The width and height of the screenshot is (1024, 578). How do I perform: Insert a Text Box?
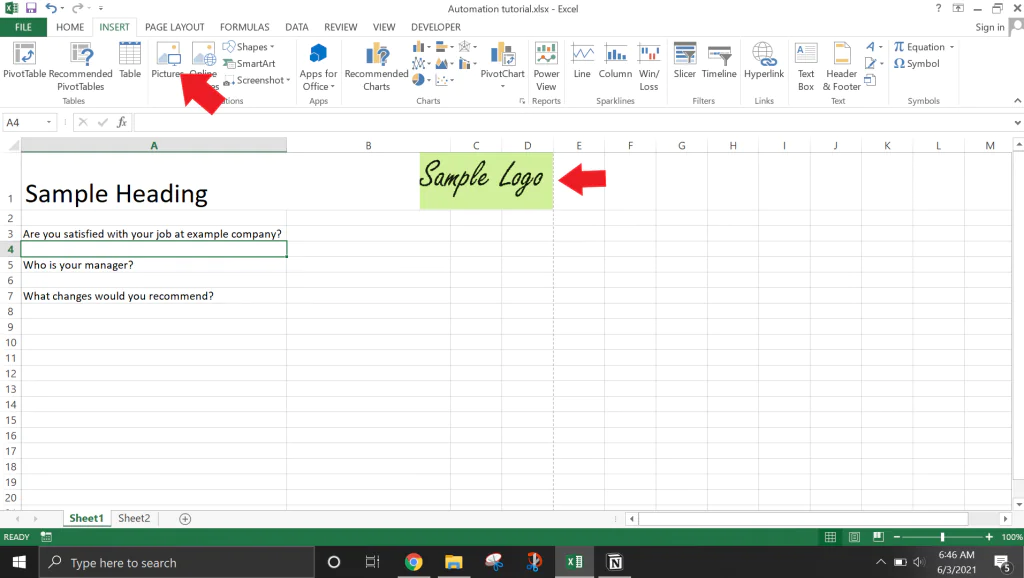click(x=806, y=66)
